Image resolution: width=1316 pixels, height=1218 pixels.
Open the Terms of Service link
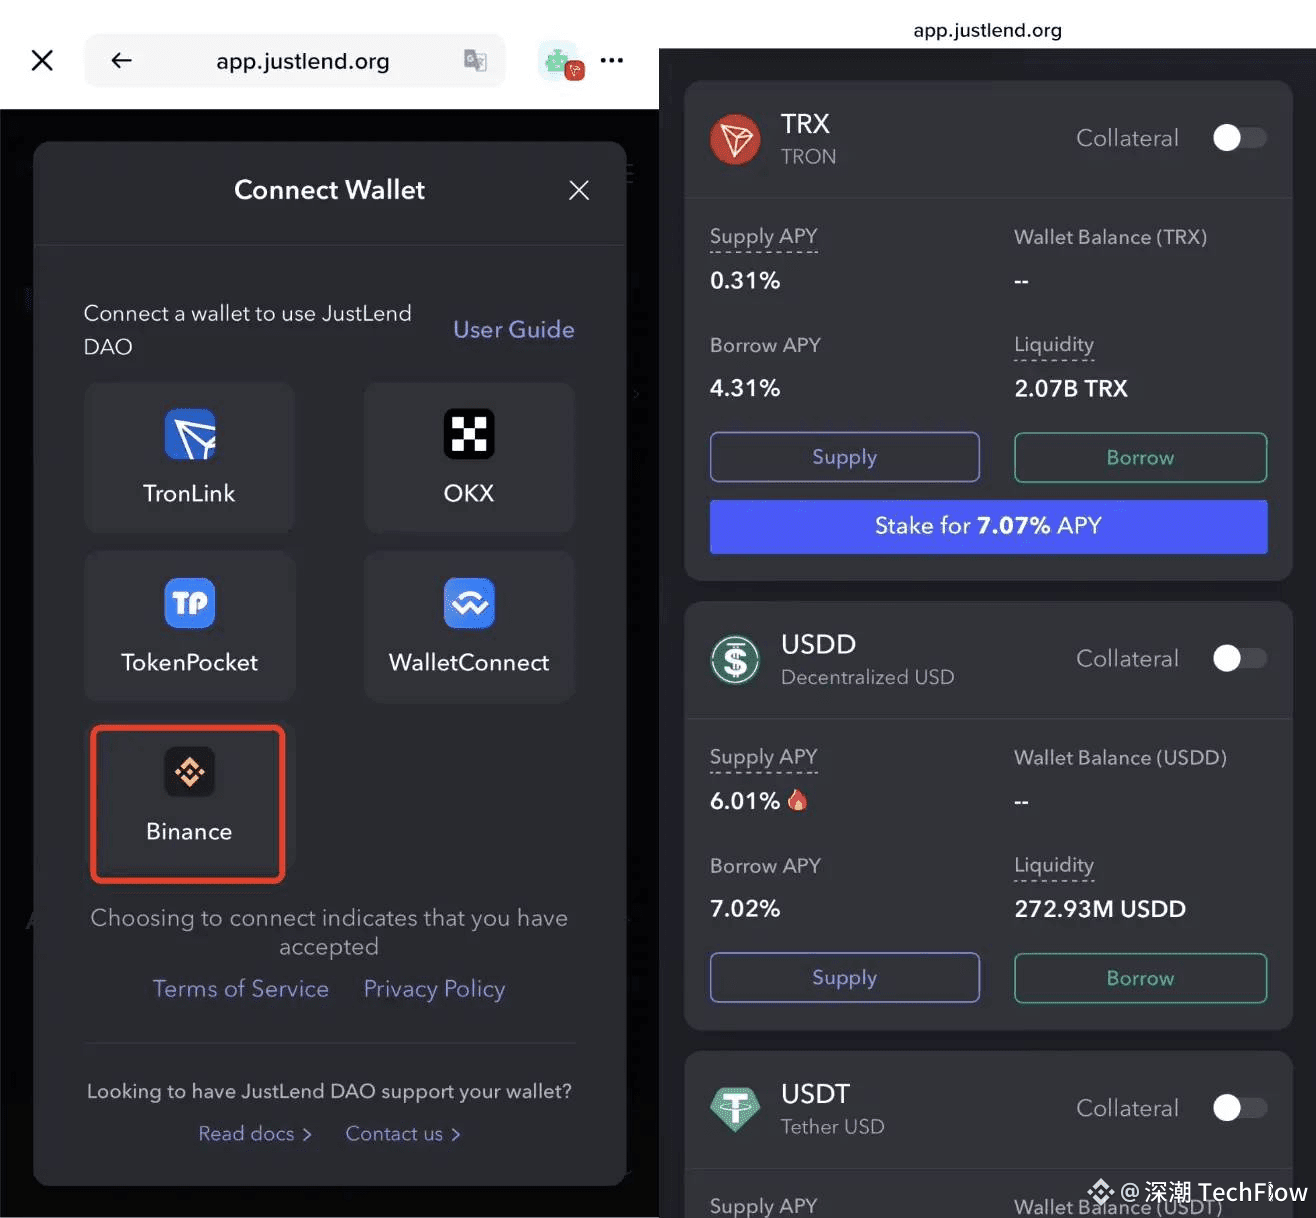[240, 989]
